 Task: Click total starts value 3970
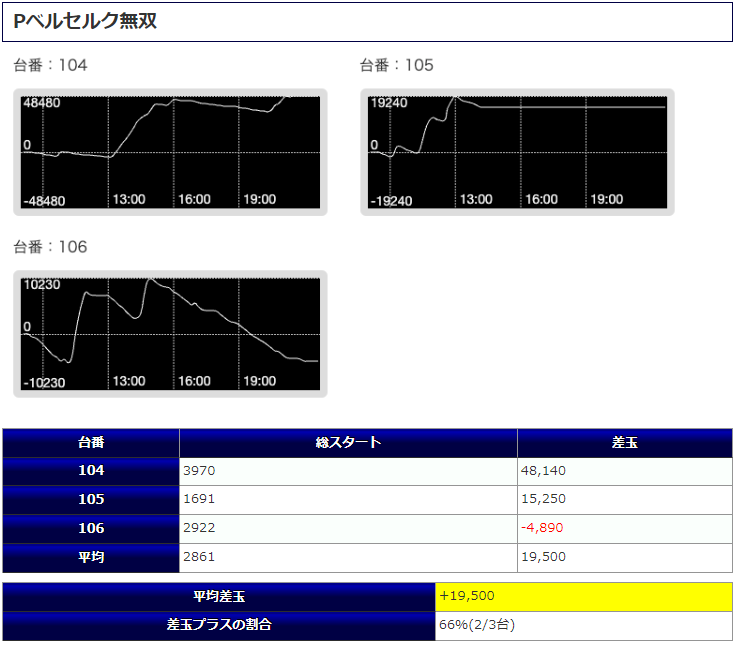click(x=199, y=471)
